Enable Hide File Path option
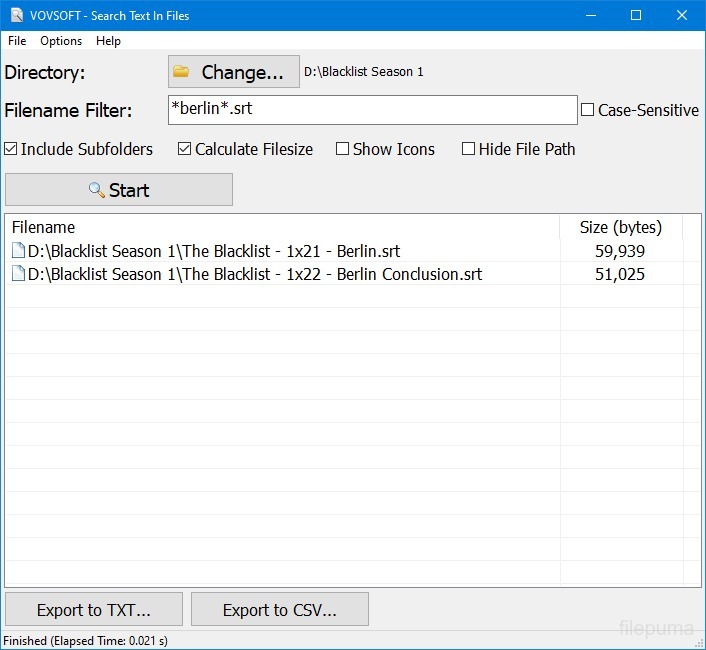Image resolution: width=706 pixels, height=650 pixels. coord(469,149)
